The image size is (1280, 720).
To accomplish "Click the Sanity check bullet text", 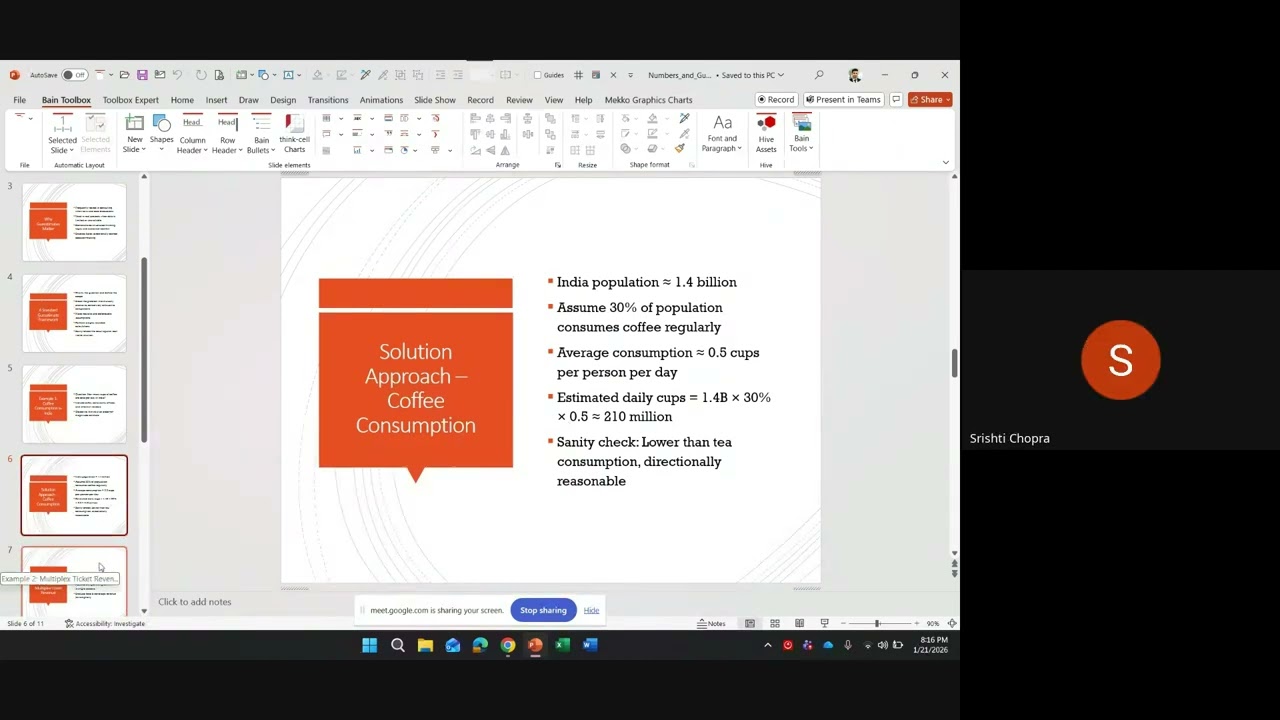I will coord(644,461).
